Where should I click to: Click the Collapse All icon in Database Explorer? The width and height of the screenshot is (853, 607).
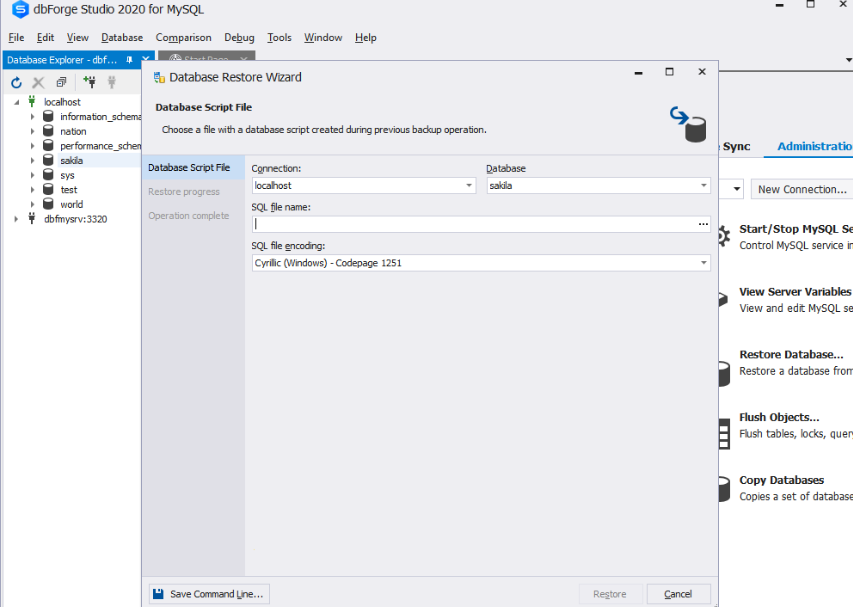tap(61, 82)
